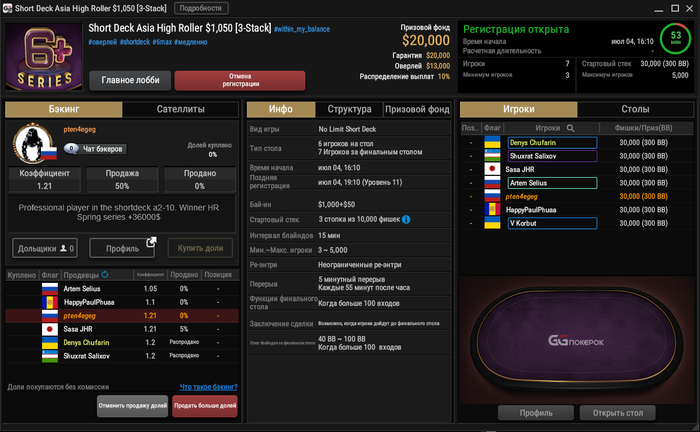This screenshot has width=700, height=432.
Task: Click Продать больше долей button
Action: pyautogui.click(x=205, y=406)
